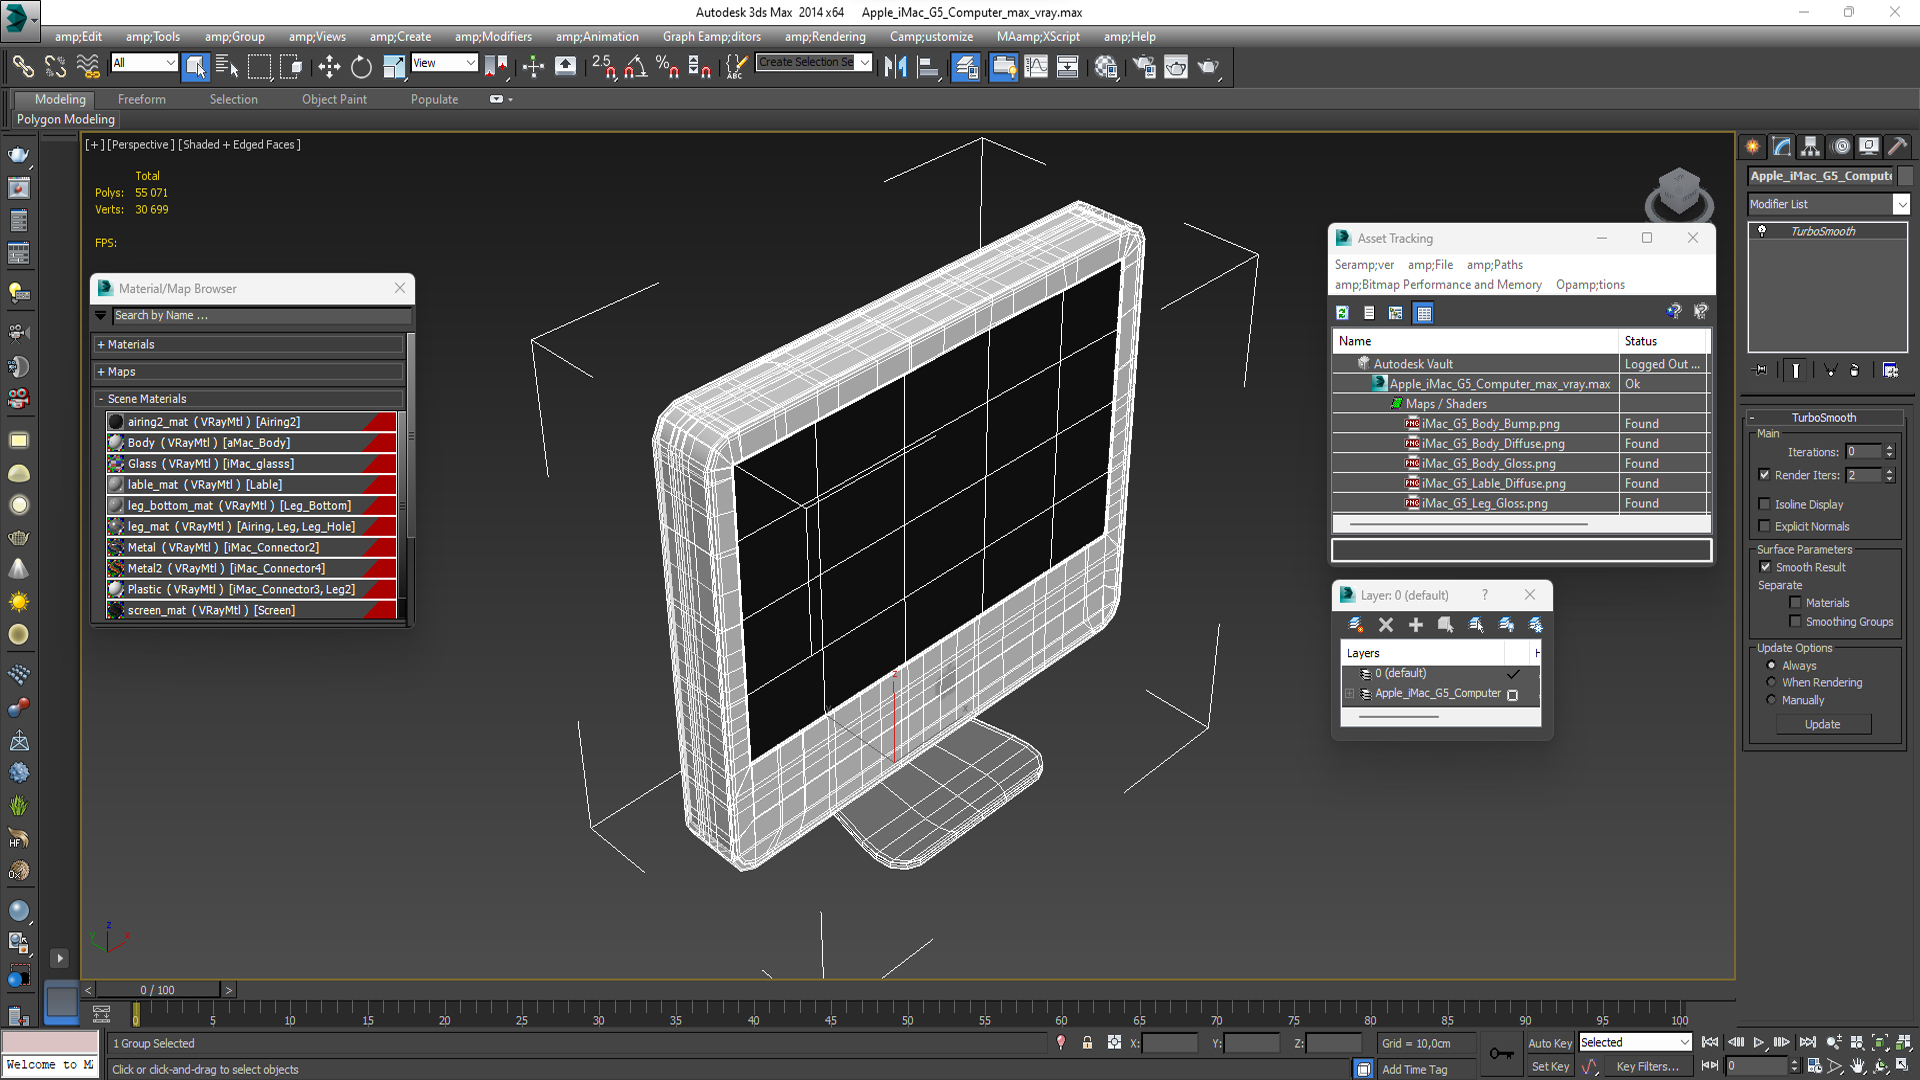Open Paths menu in Asset Tracking

coord(1494,265)
